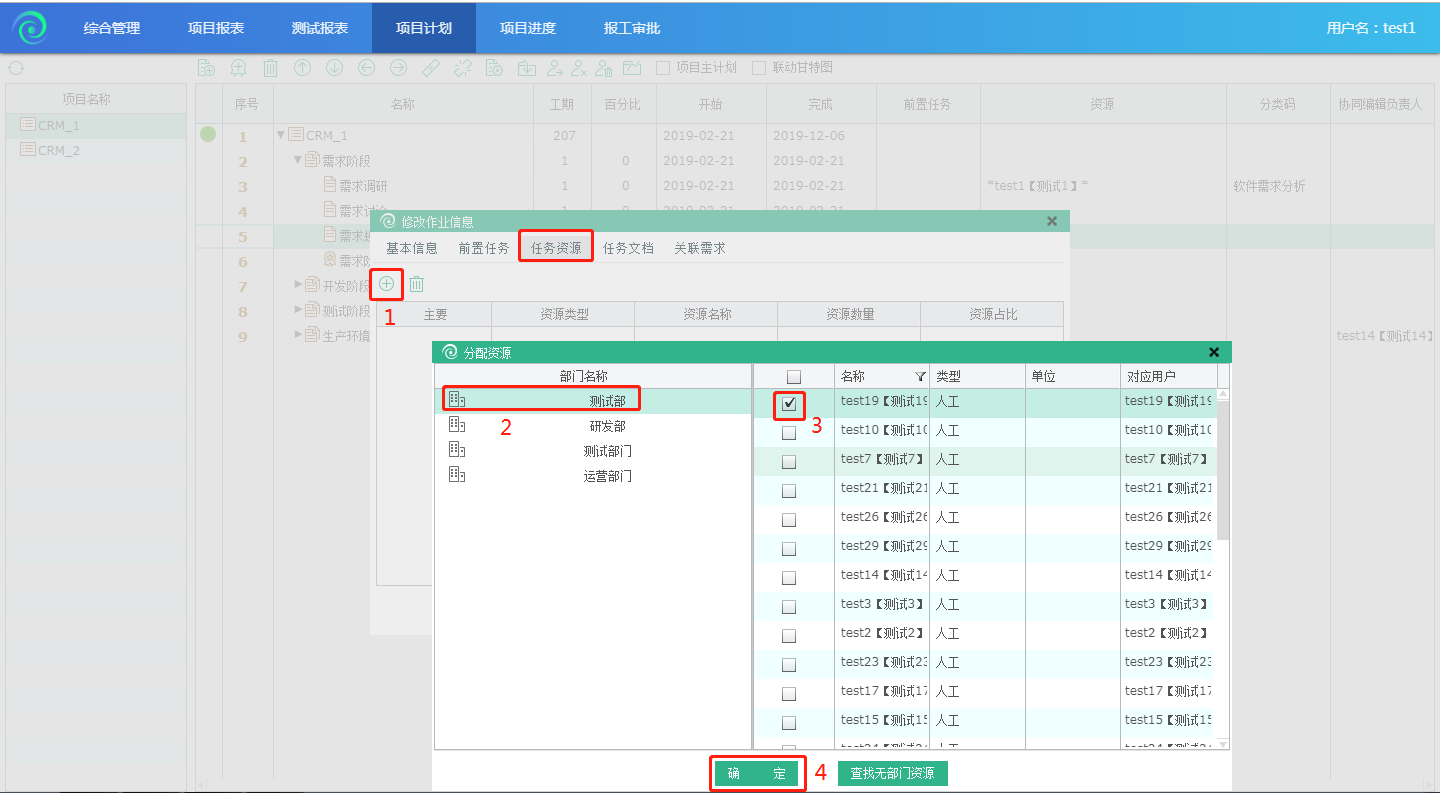Uncheck the test19 resource checkbox
This screenshot has width=1440, height=793.
[x=789, y=404]
